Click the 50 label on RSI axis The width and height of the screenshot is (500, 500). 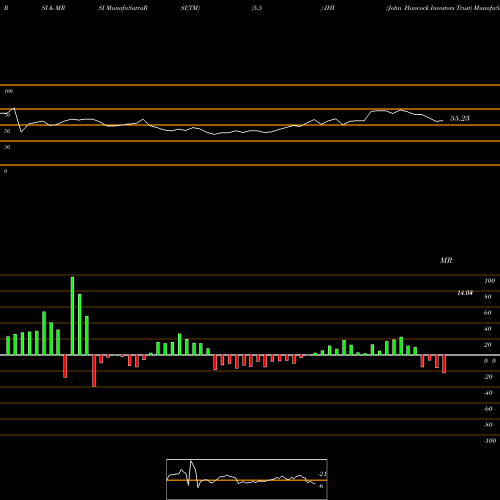[x=7, y=131]
